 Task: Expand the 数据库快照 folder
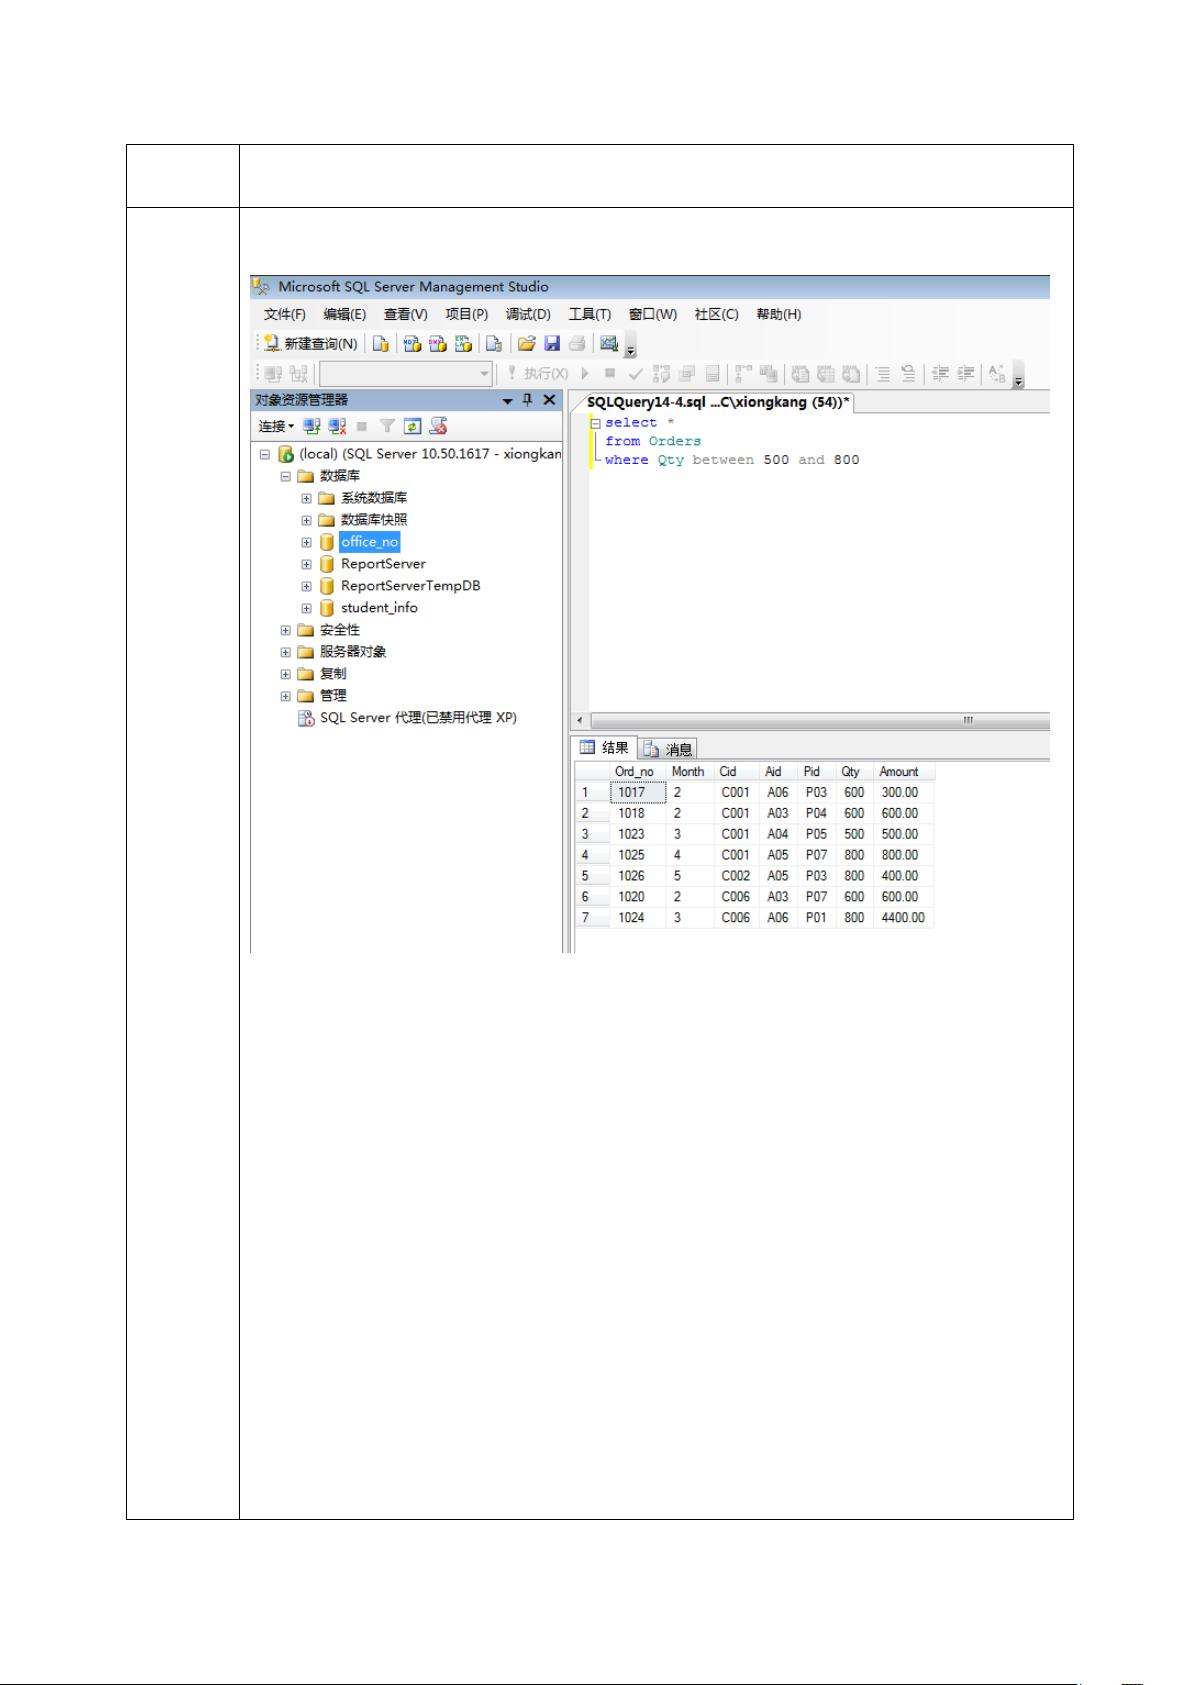(307, 520)
